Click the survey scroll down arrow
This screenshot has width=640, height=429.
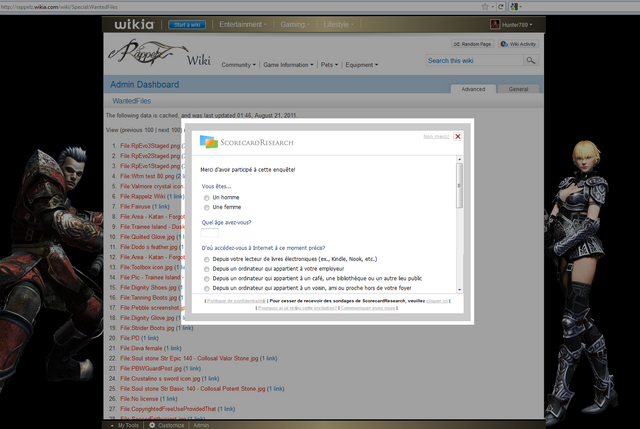click(x=460, y=289)
